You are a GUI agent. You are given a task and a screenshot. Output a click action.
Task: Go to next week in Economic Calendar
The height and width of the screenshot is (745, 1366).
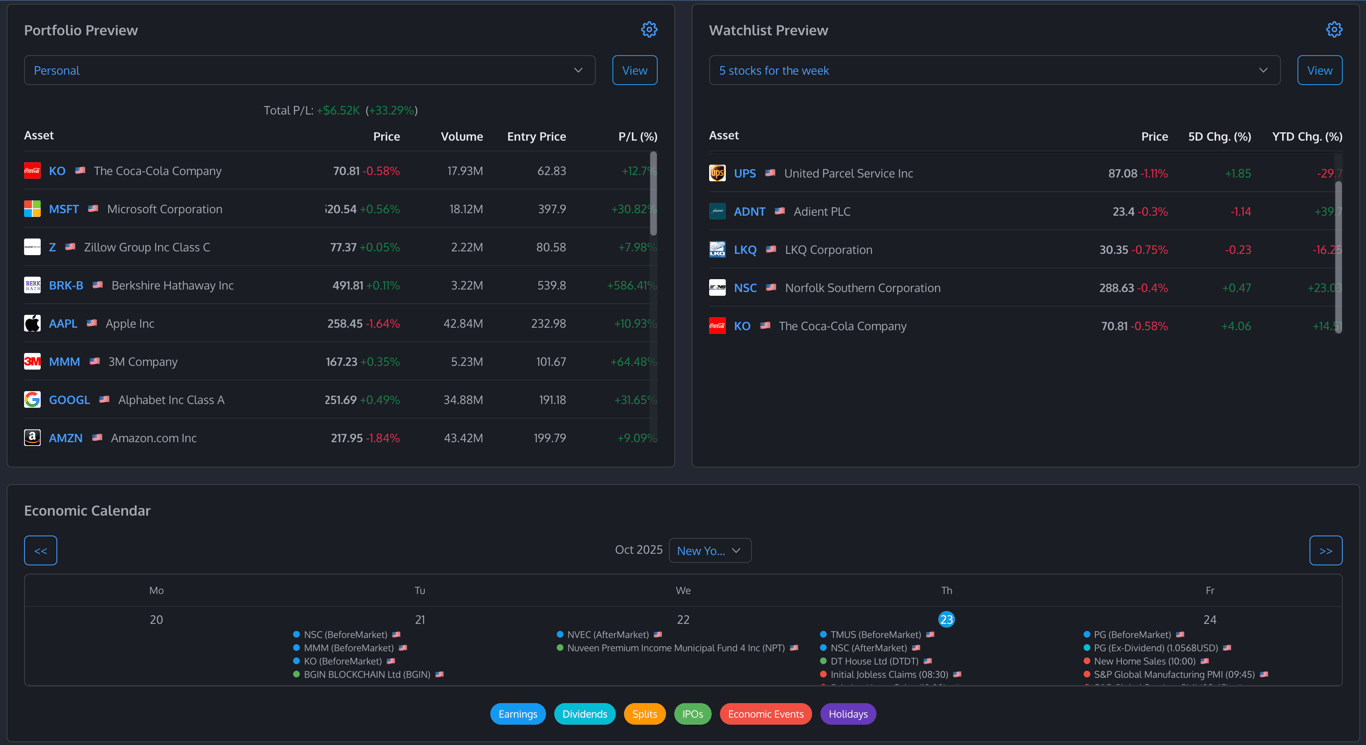click(x=1326, y=551)
